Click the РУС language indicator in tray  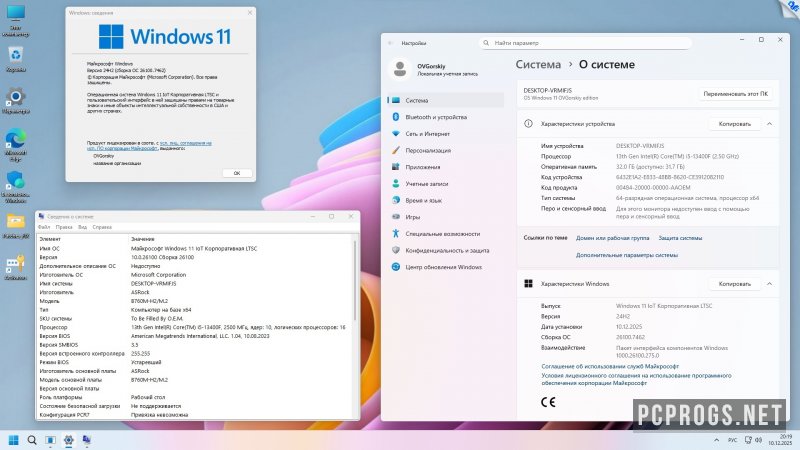(x=733, y=440)
